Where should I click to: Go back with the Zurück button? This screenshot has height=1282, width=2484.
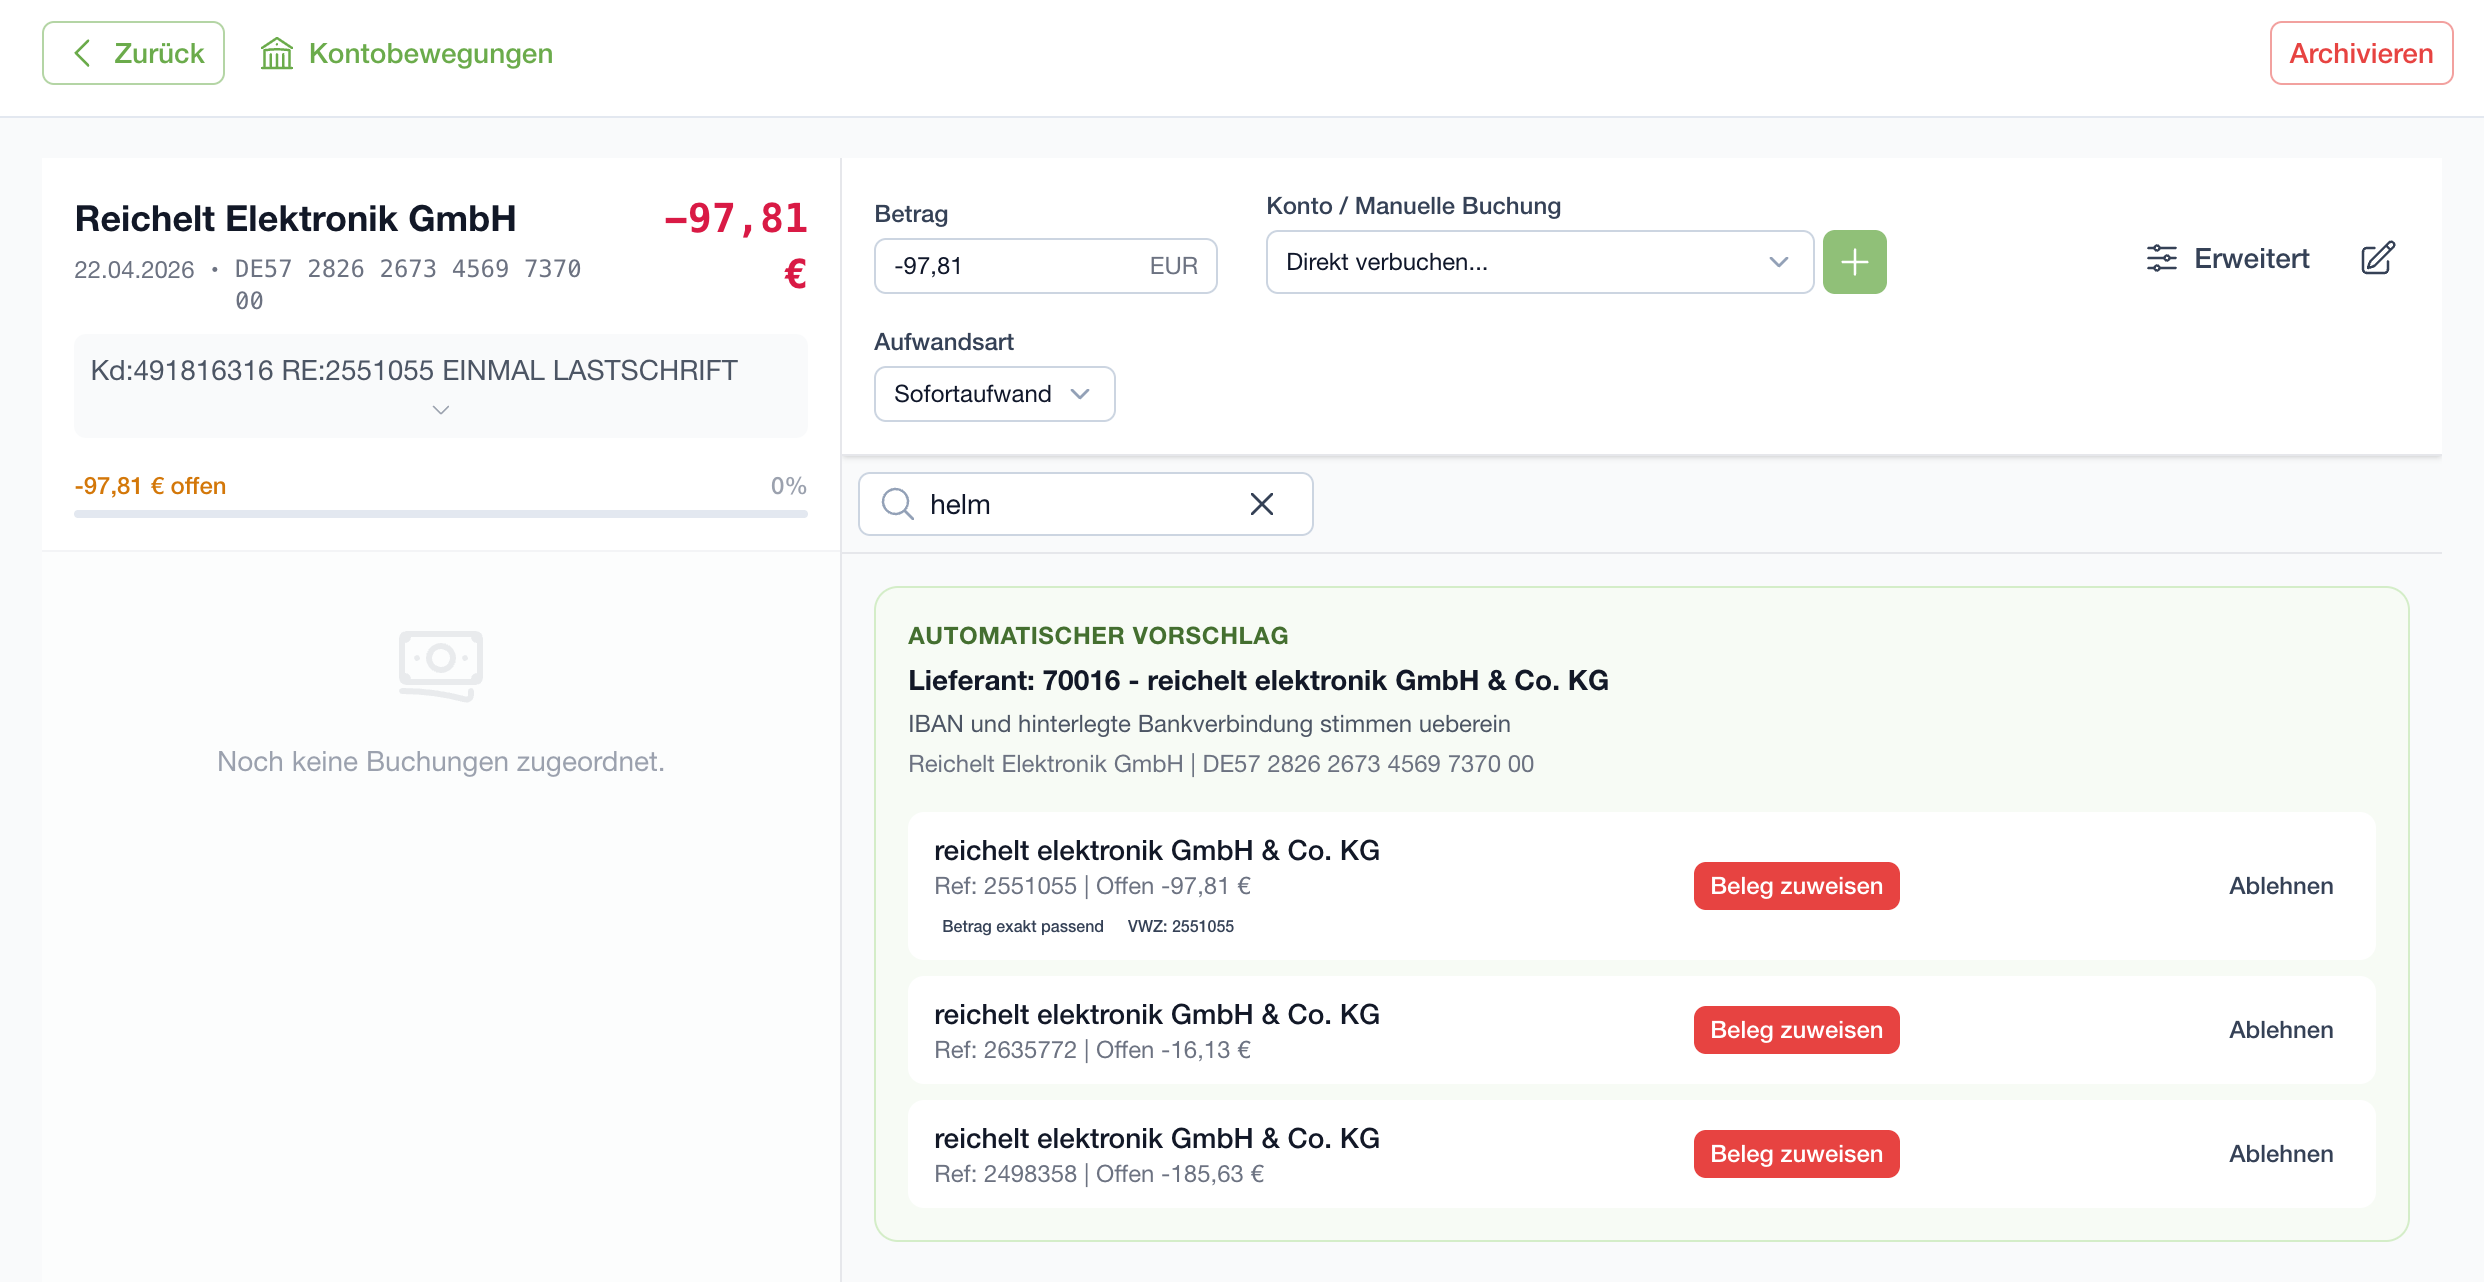coord(133,53)
